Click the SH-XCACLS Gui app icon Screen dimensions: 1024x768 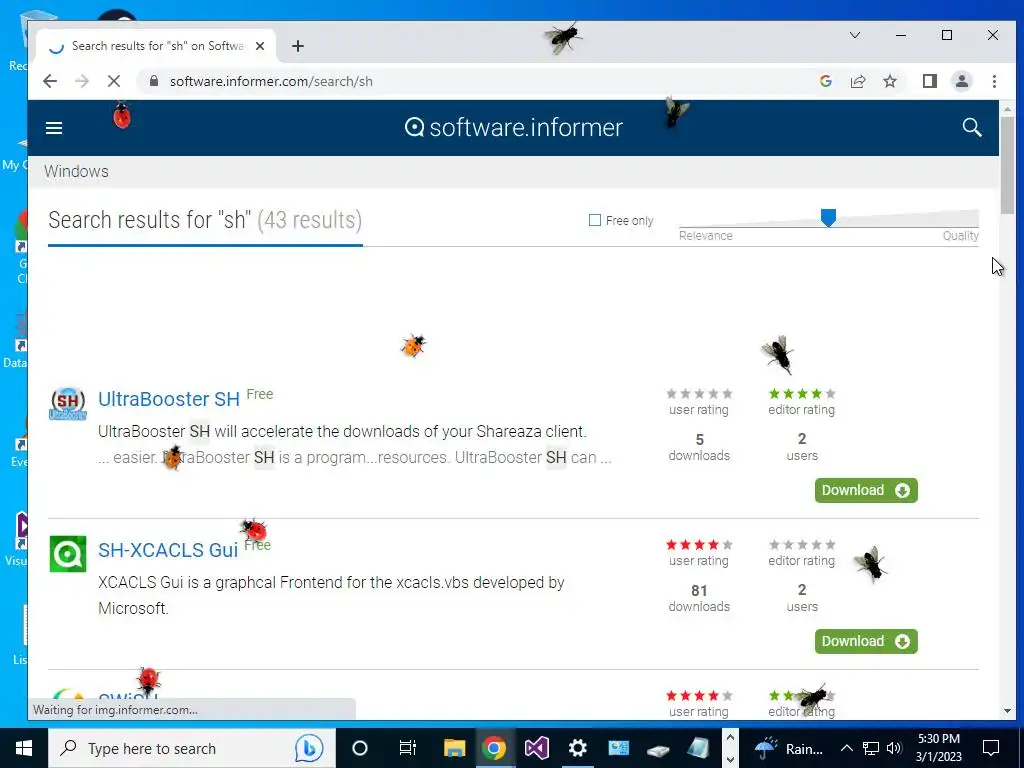(x=68, y=554)
